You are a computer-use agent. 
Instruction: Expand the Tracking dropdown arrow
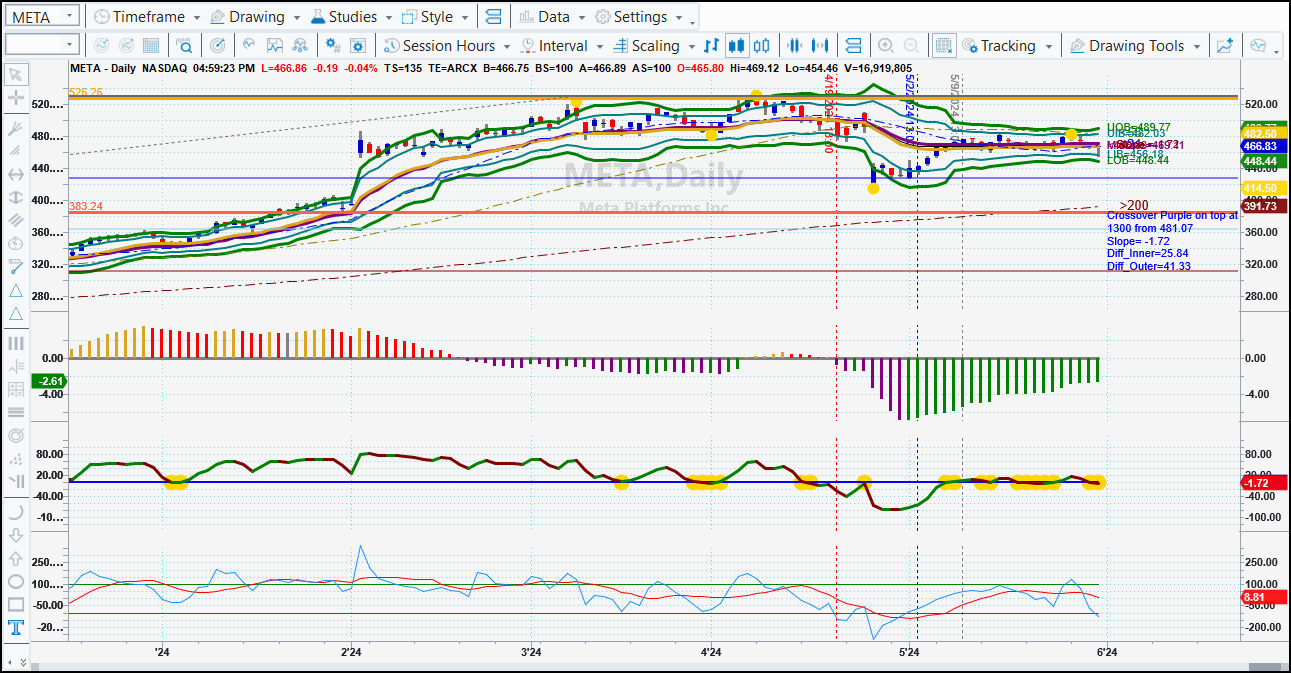(x=1047, y=46)
